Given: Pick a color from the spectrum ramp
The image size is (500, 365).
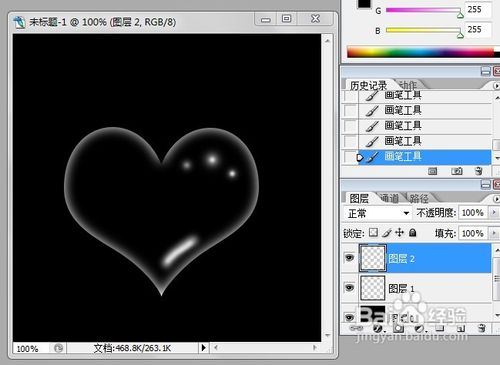Looking at the screenshot, I should [x=420, y=52].
